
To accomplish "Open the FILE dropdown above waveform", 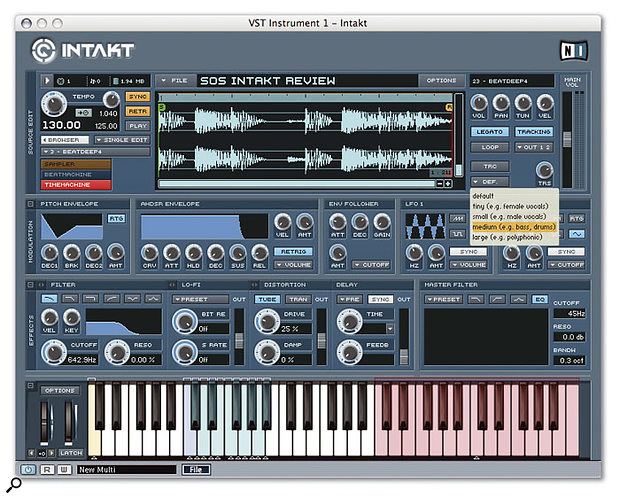I will click(175, 81).
